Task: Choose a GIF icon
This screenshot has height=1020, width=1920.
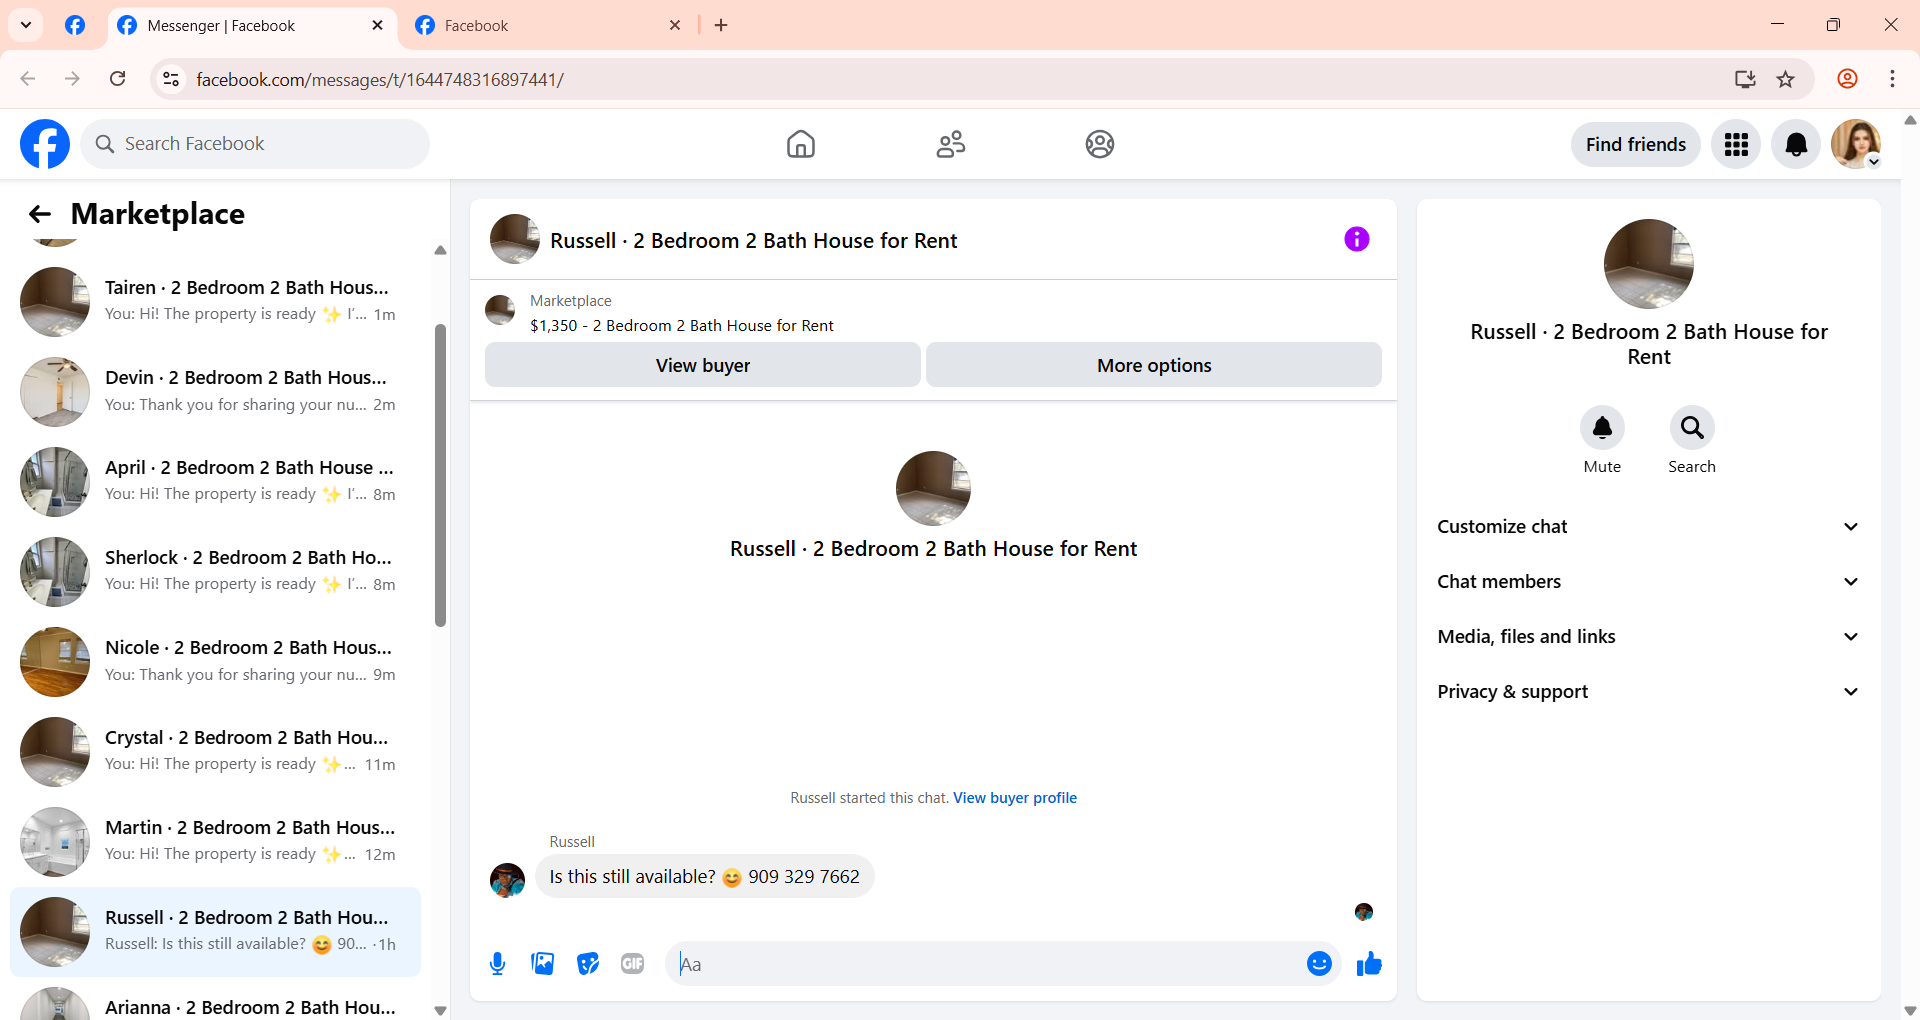Action: click(632, 963)
